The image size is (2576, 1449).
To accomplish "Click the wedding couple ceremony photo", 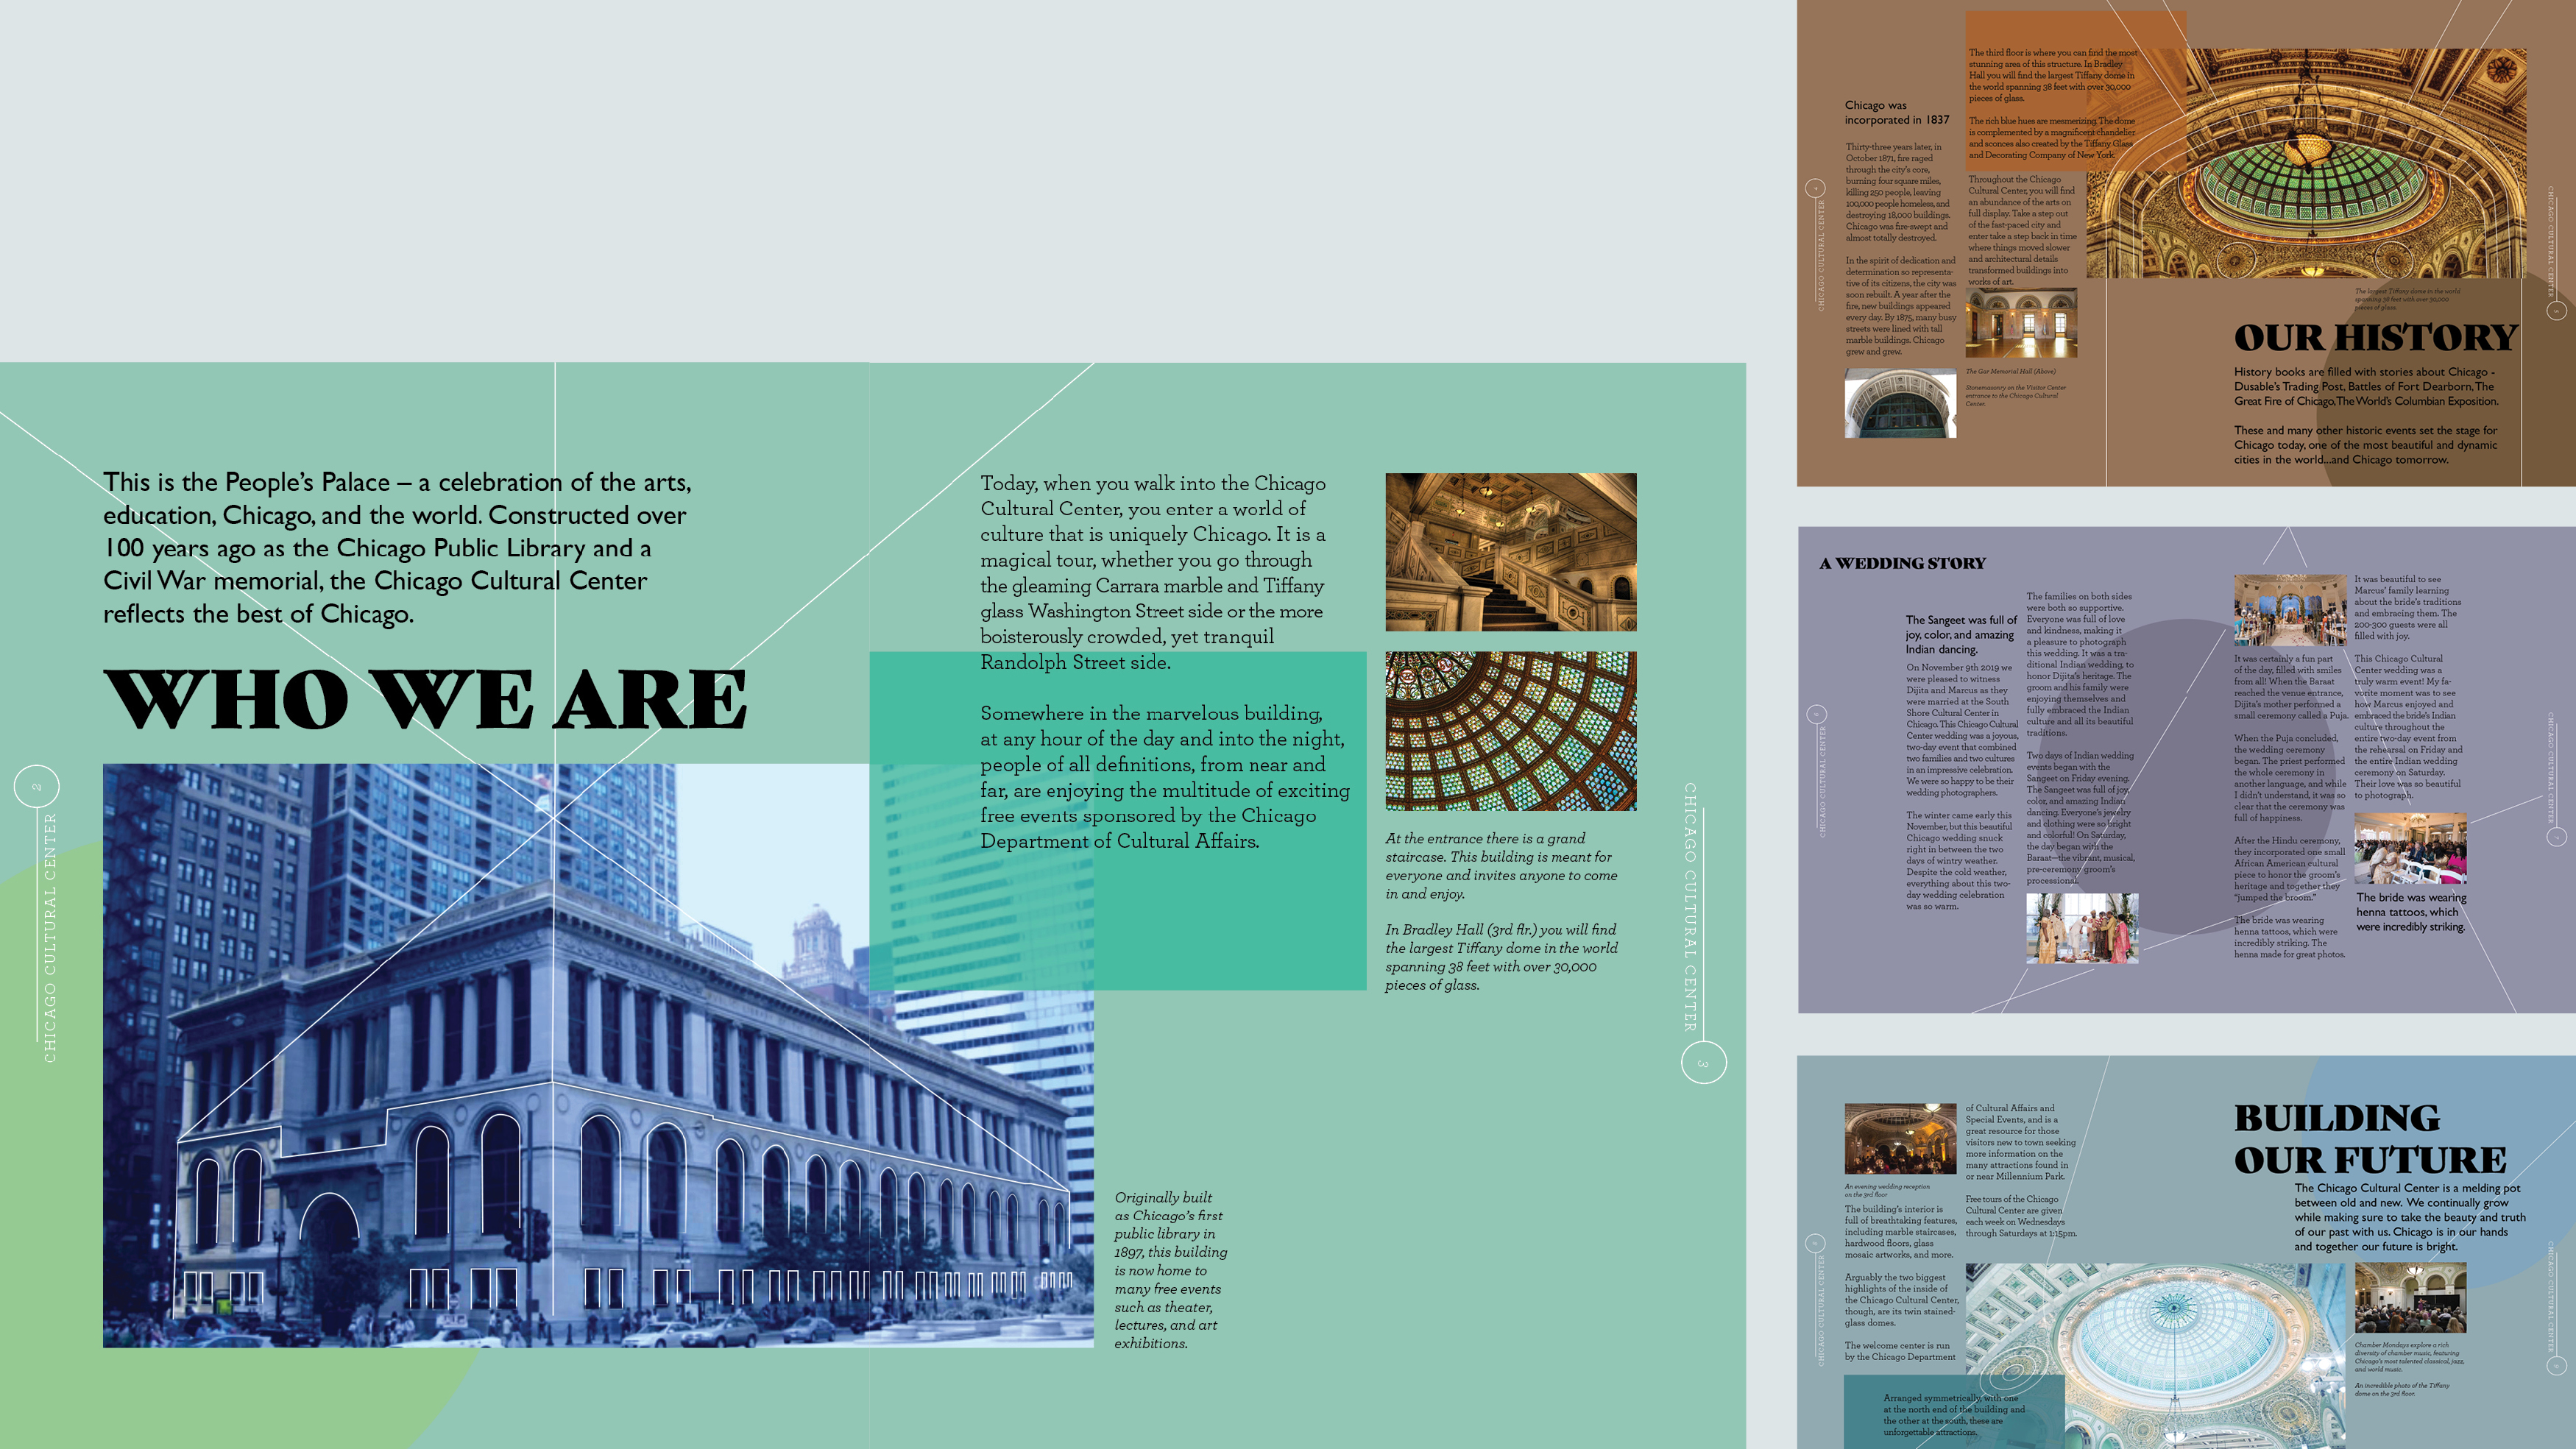I will point(2082,929).
